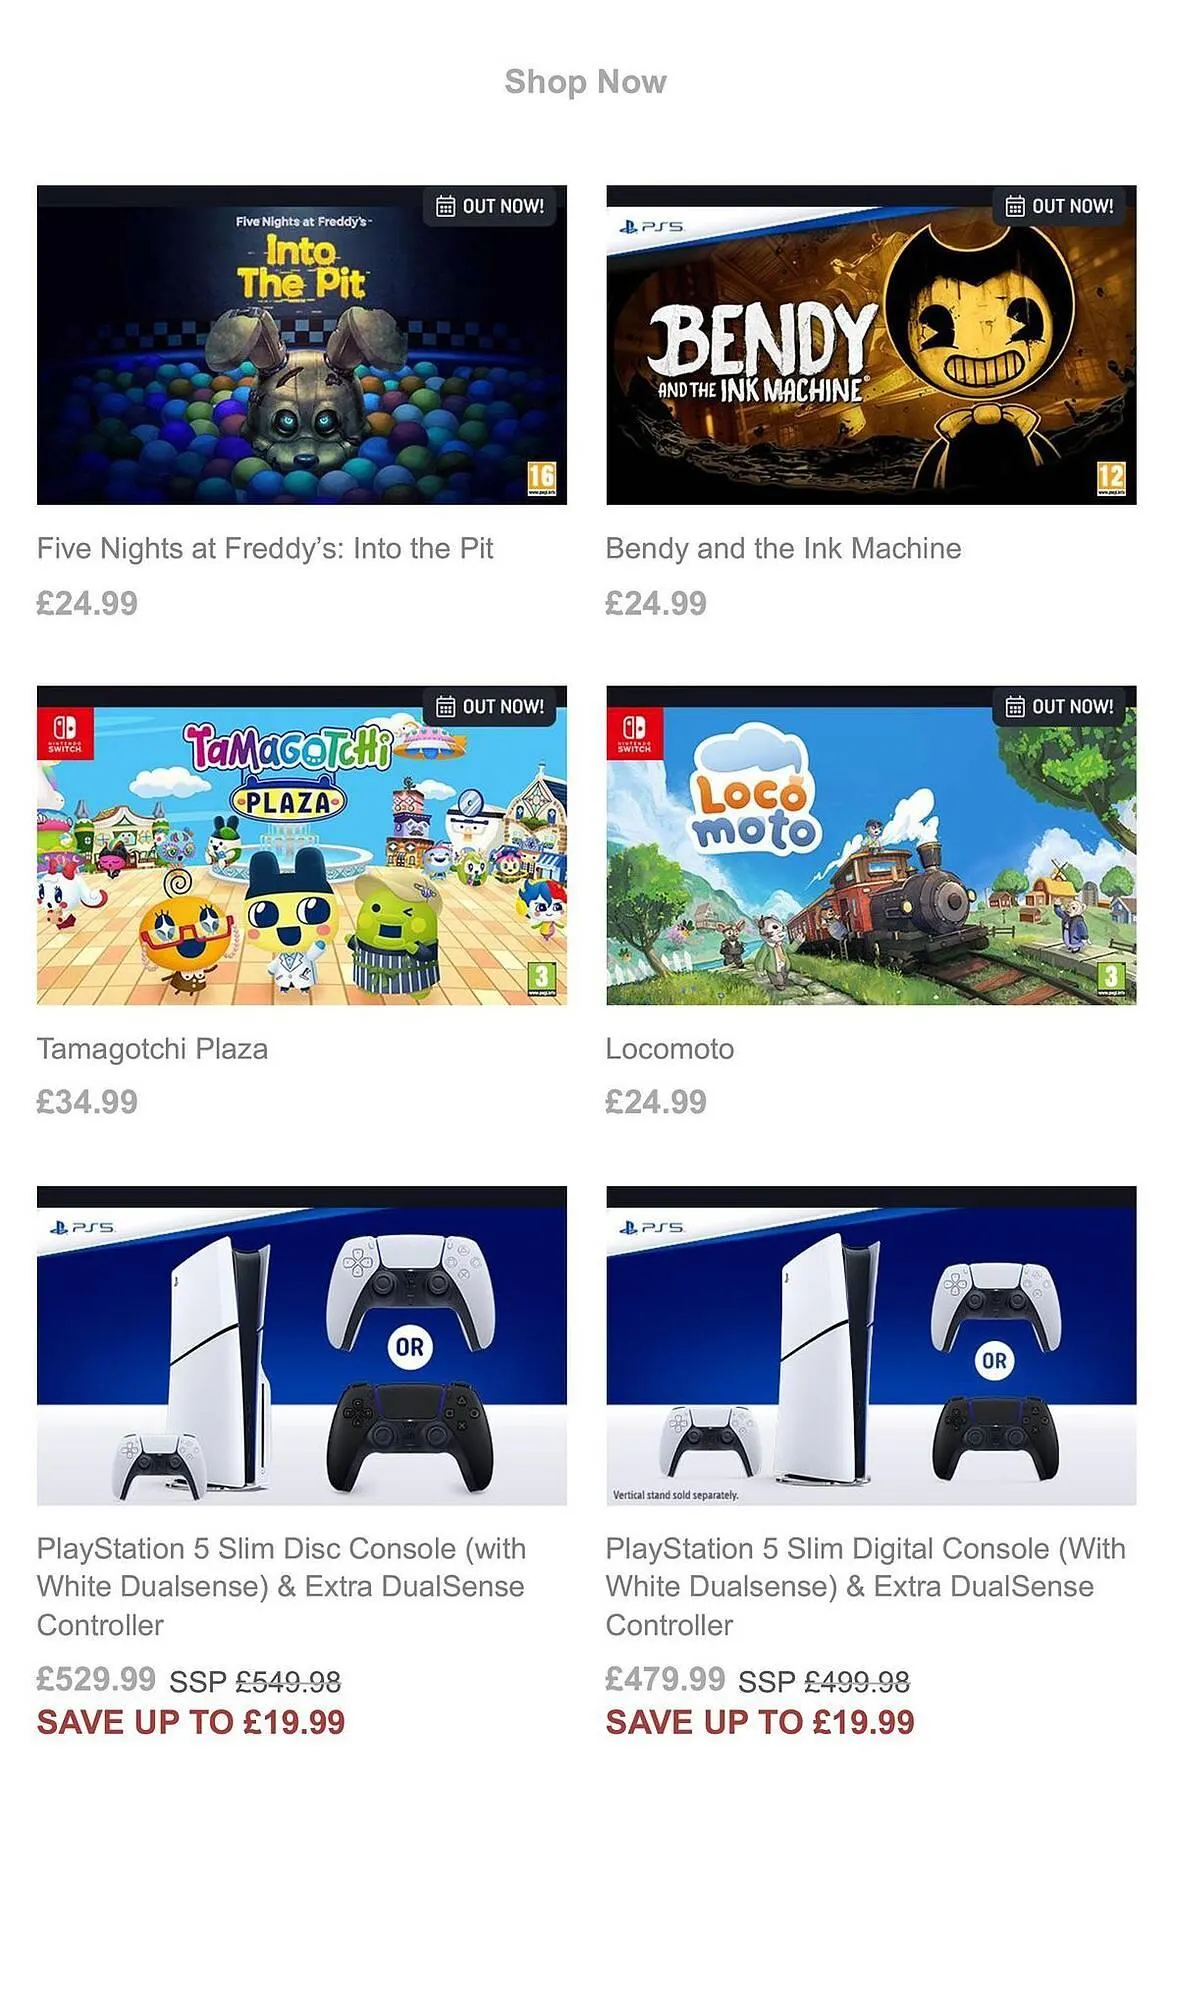Click the OUT NOW badge on Bendy banner
This screenshot has height=2000, width=1178.
(x=1060, y=206)
